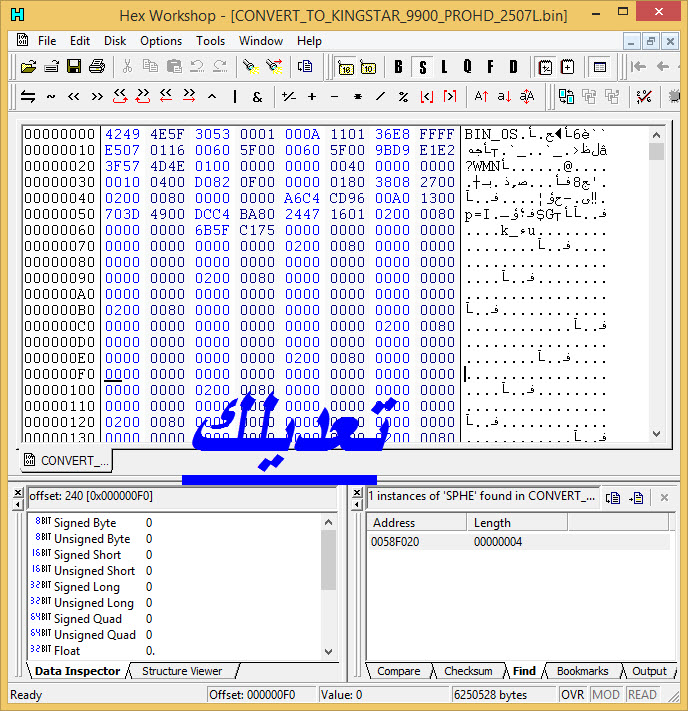Click the XOR caret operation icon
The width and height of the screenshot is (688, 711).
click(x=212, y=97)
